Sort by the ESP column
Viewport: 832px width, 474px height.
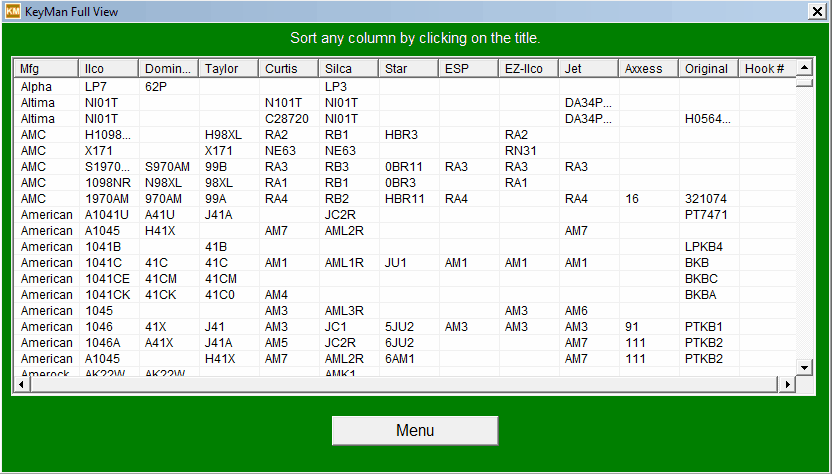(x=468, y=68)
